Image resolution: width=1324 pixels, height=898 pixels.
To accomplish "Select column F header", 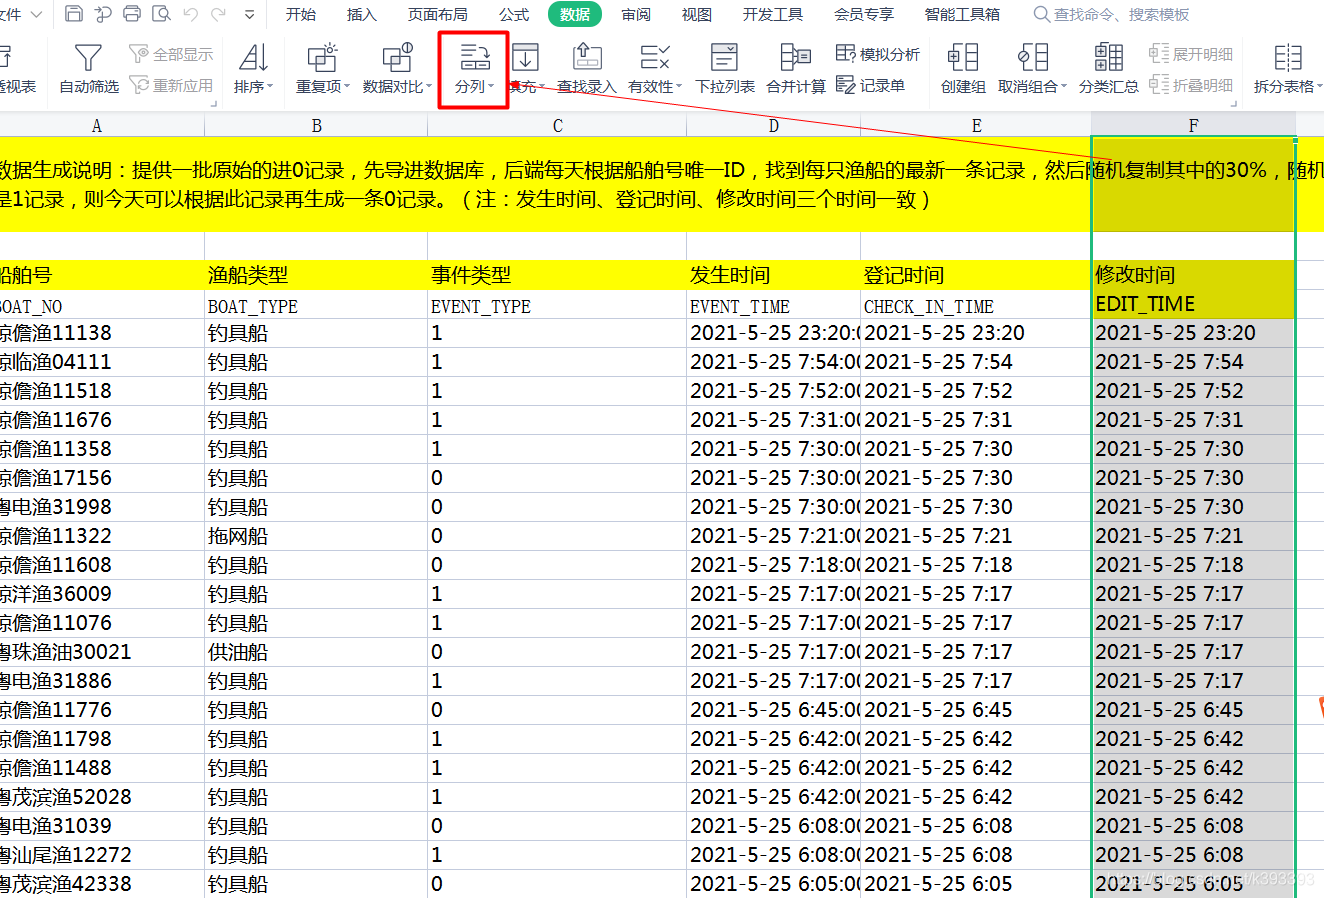I will tap(1193, 125).
